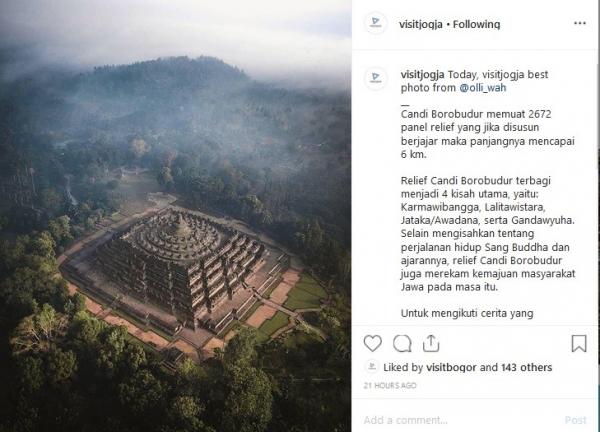View the list of 143 others who liked

[524, 366]
